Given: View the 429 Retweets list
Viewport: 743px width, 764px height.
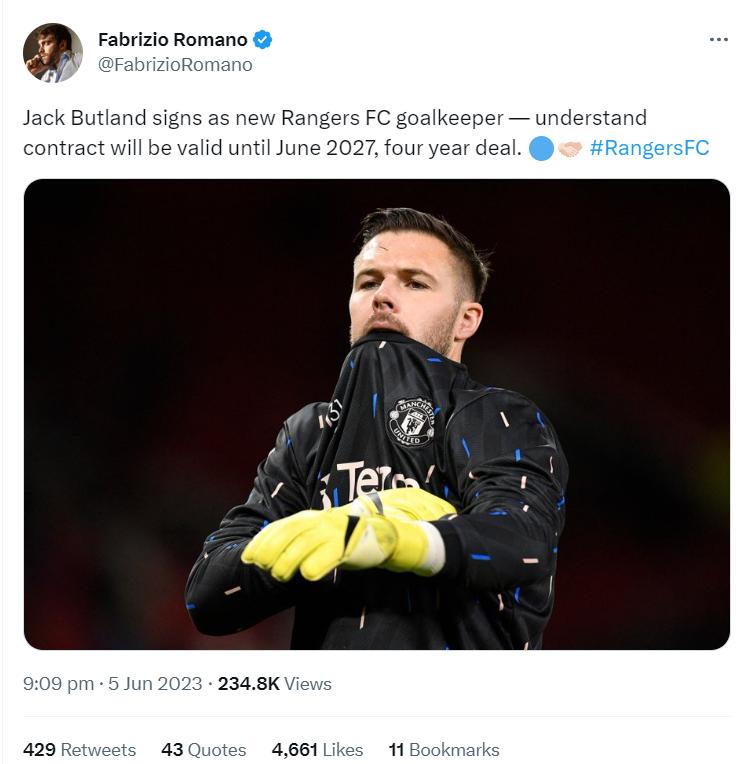Looking at the screenshot, I should pyautogui.click(x=79, y=749).
